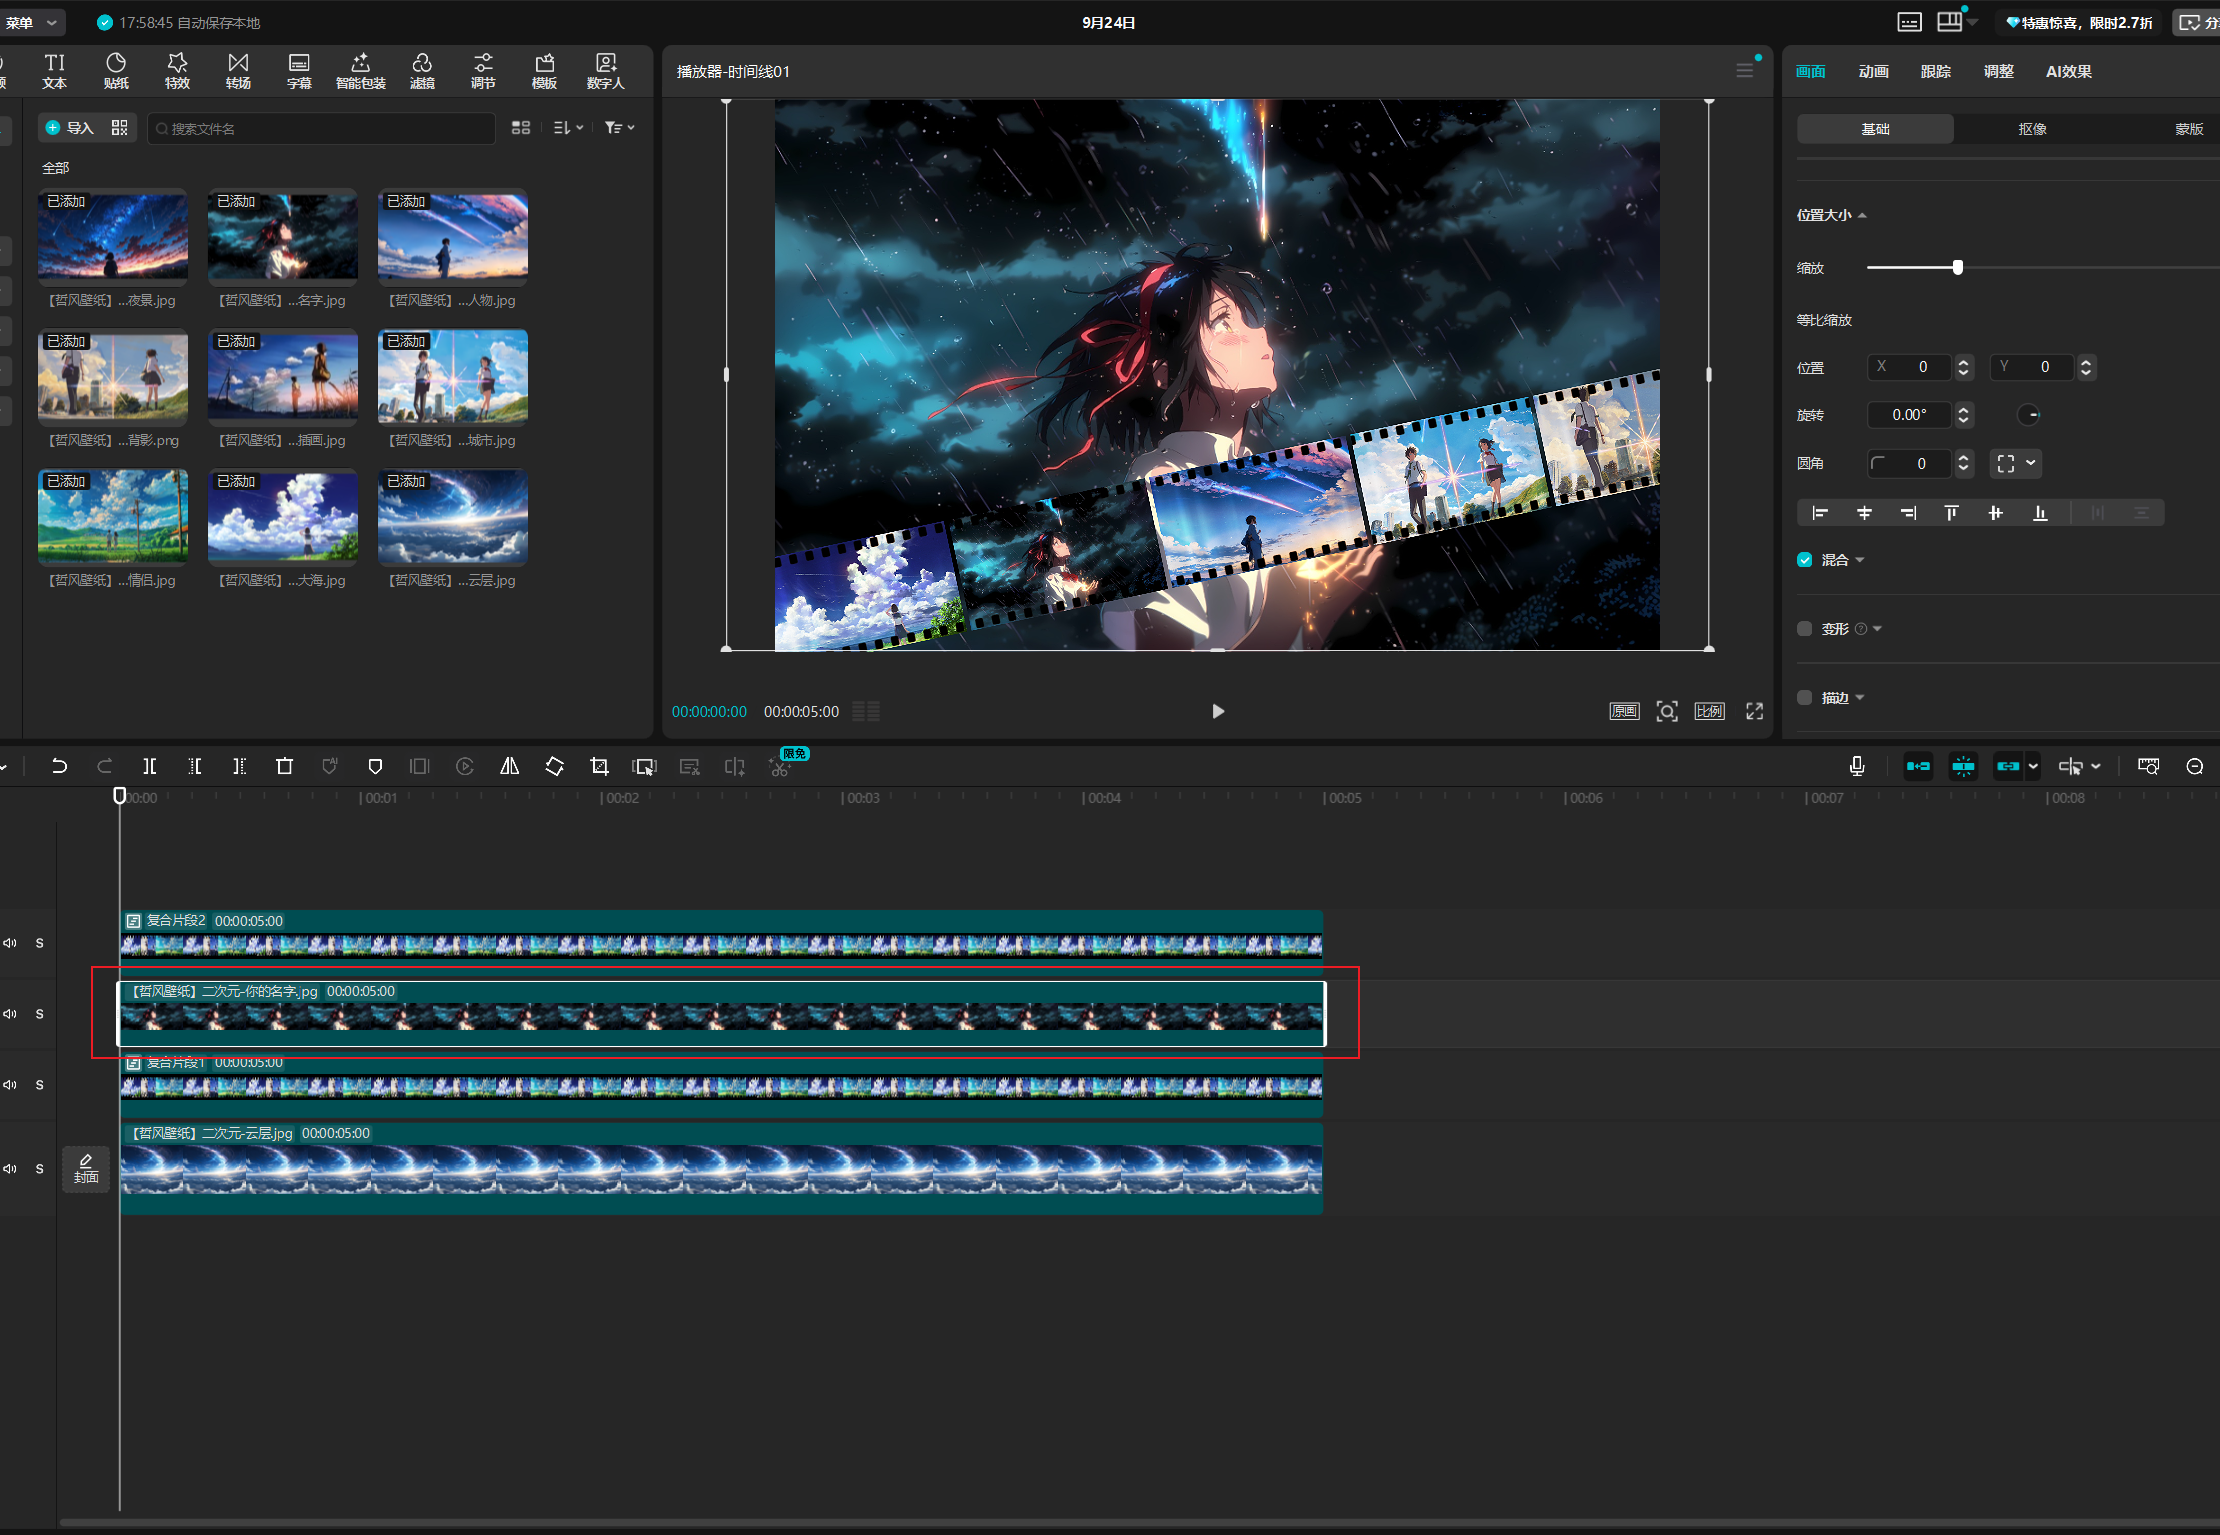Viewport: 2220px width, 1535px height.
Task: Uncheck the 混合 blend checkbox
Action: point(1804,560)
